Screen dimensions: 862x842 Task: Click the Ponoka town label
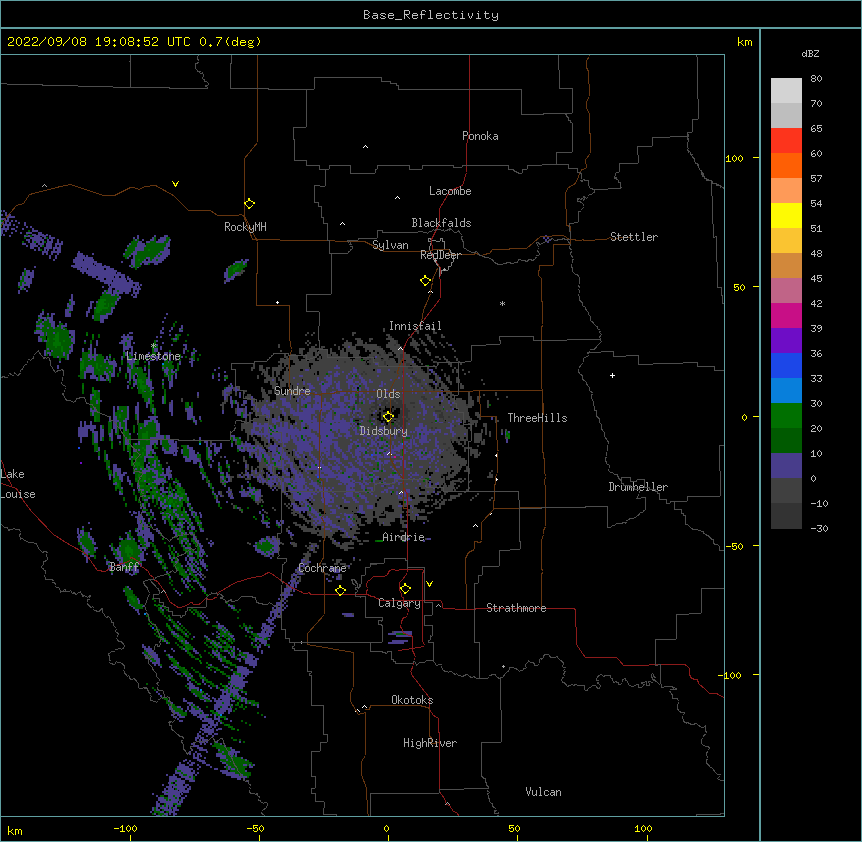pos(480,136)
